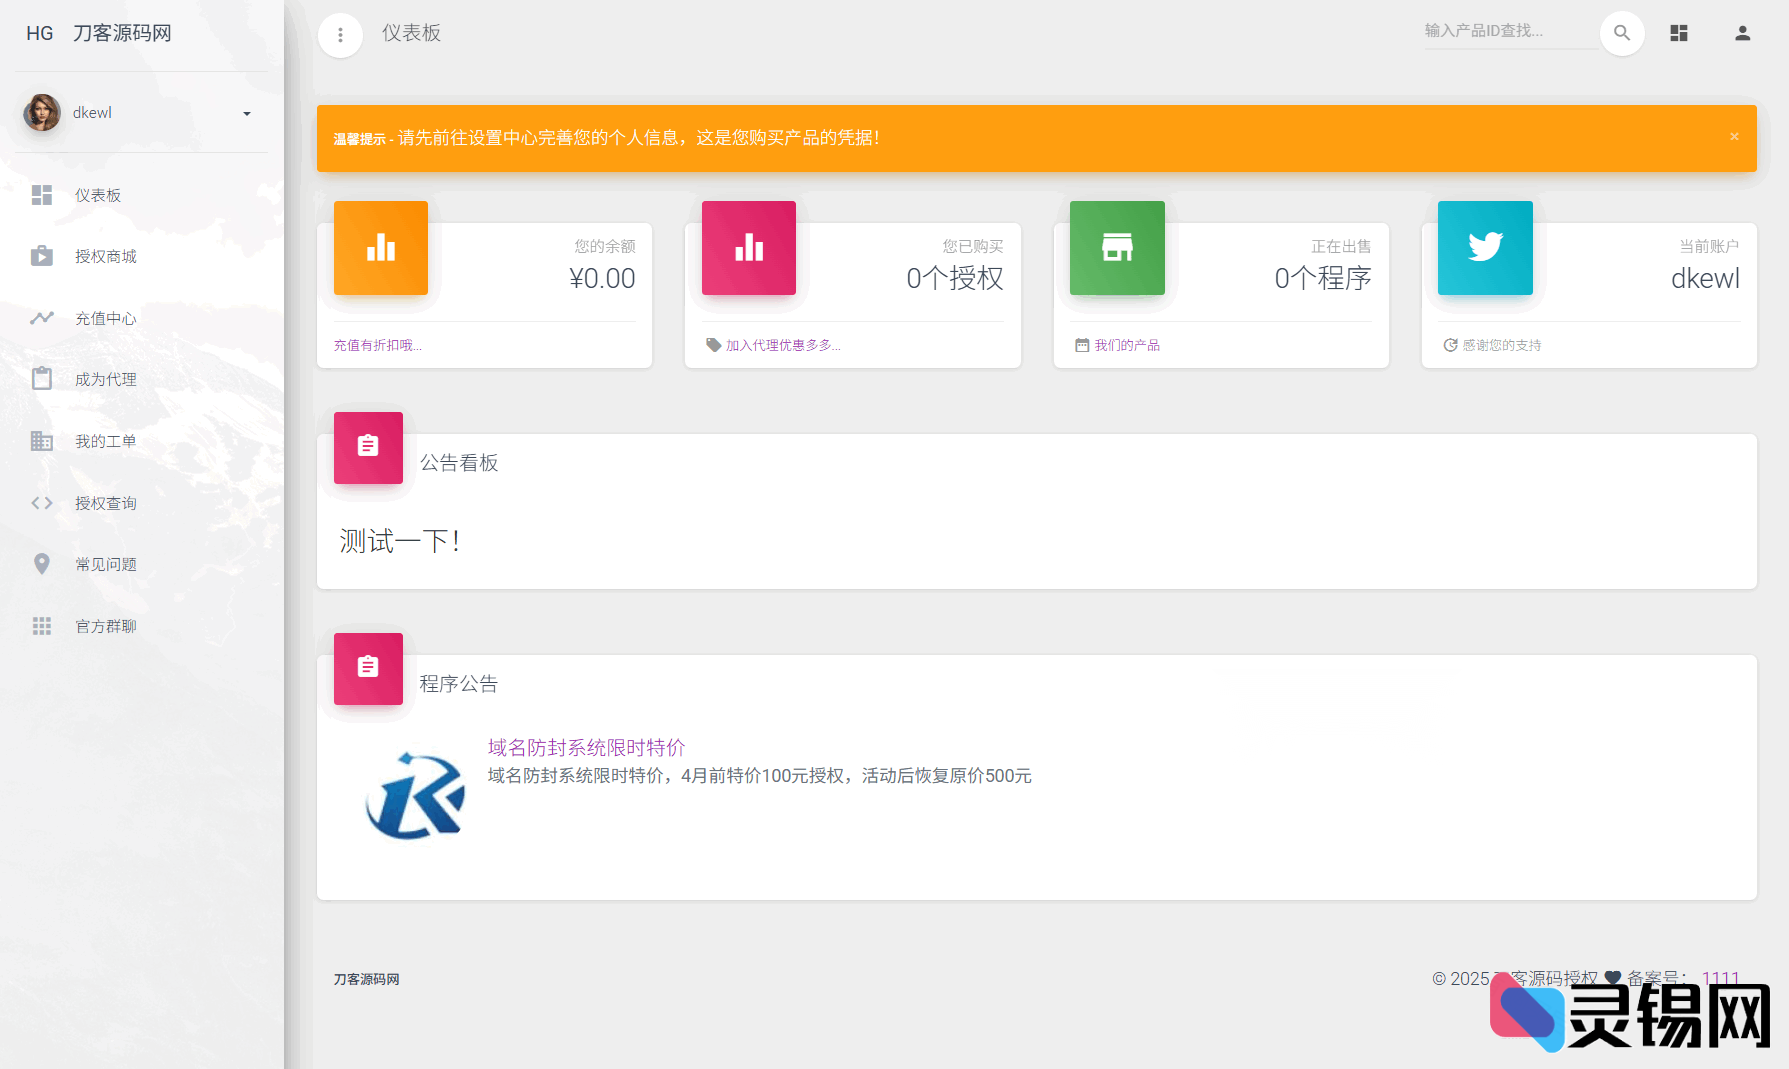
Task: Click the green storefront icon
Action: click(x=1117, y=248)
